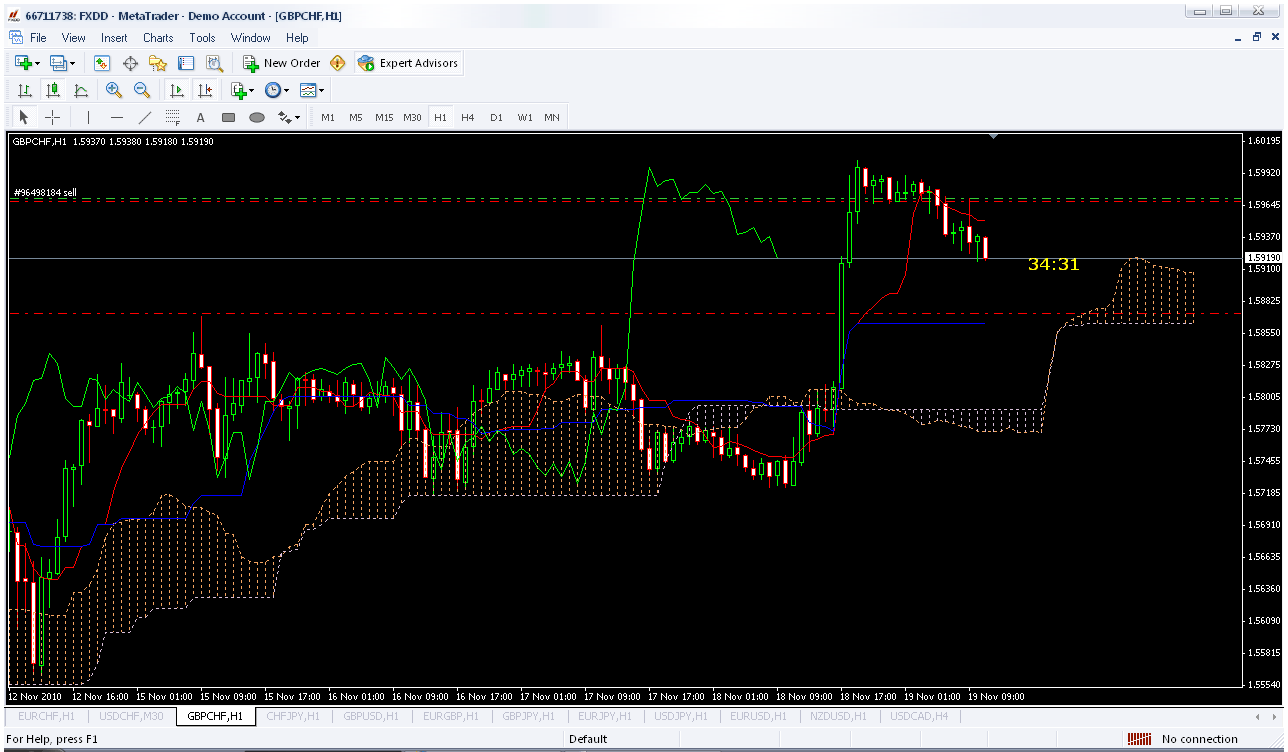Open the Insert menu
The width and height of the screenshot is (1288, 752).
coord(114,38)
